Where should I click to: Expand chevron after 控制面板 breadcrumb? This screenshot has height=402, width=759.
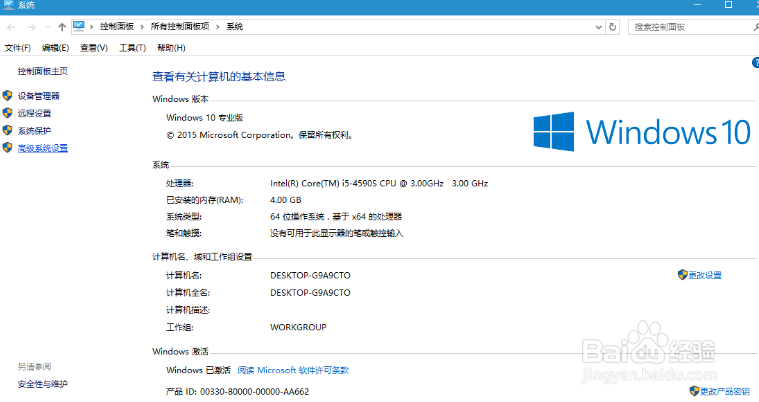coord(142,27)
